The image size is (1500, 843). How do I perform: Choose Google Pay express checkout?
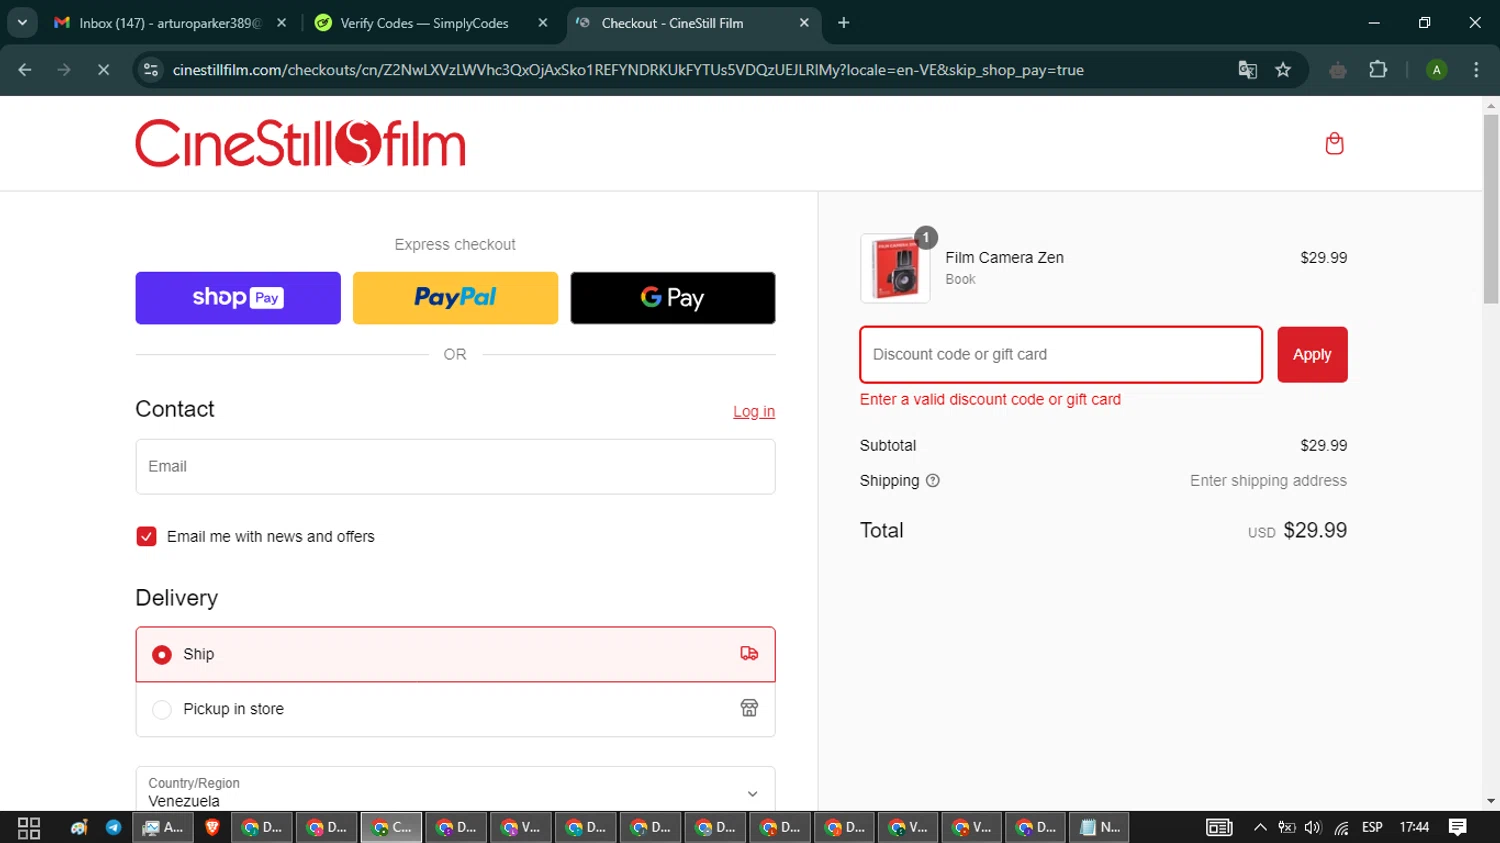pos(673,298)
